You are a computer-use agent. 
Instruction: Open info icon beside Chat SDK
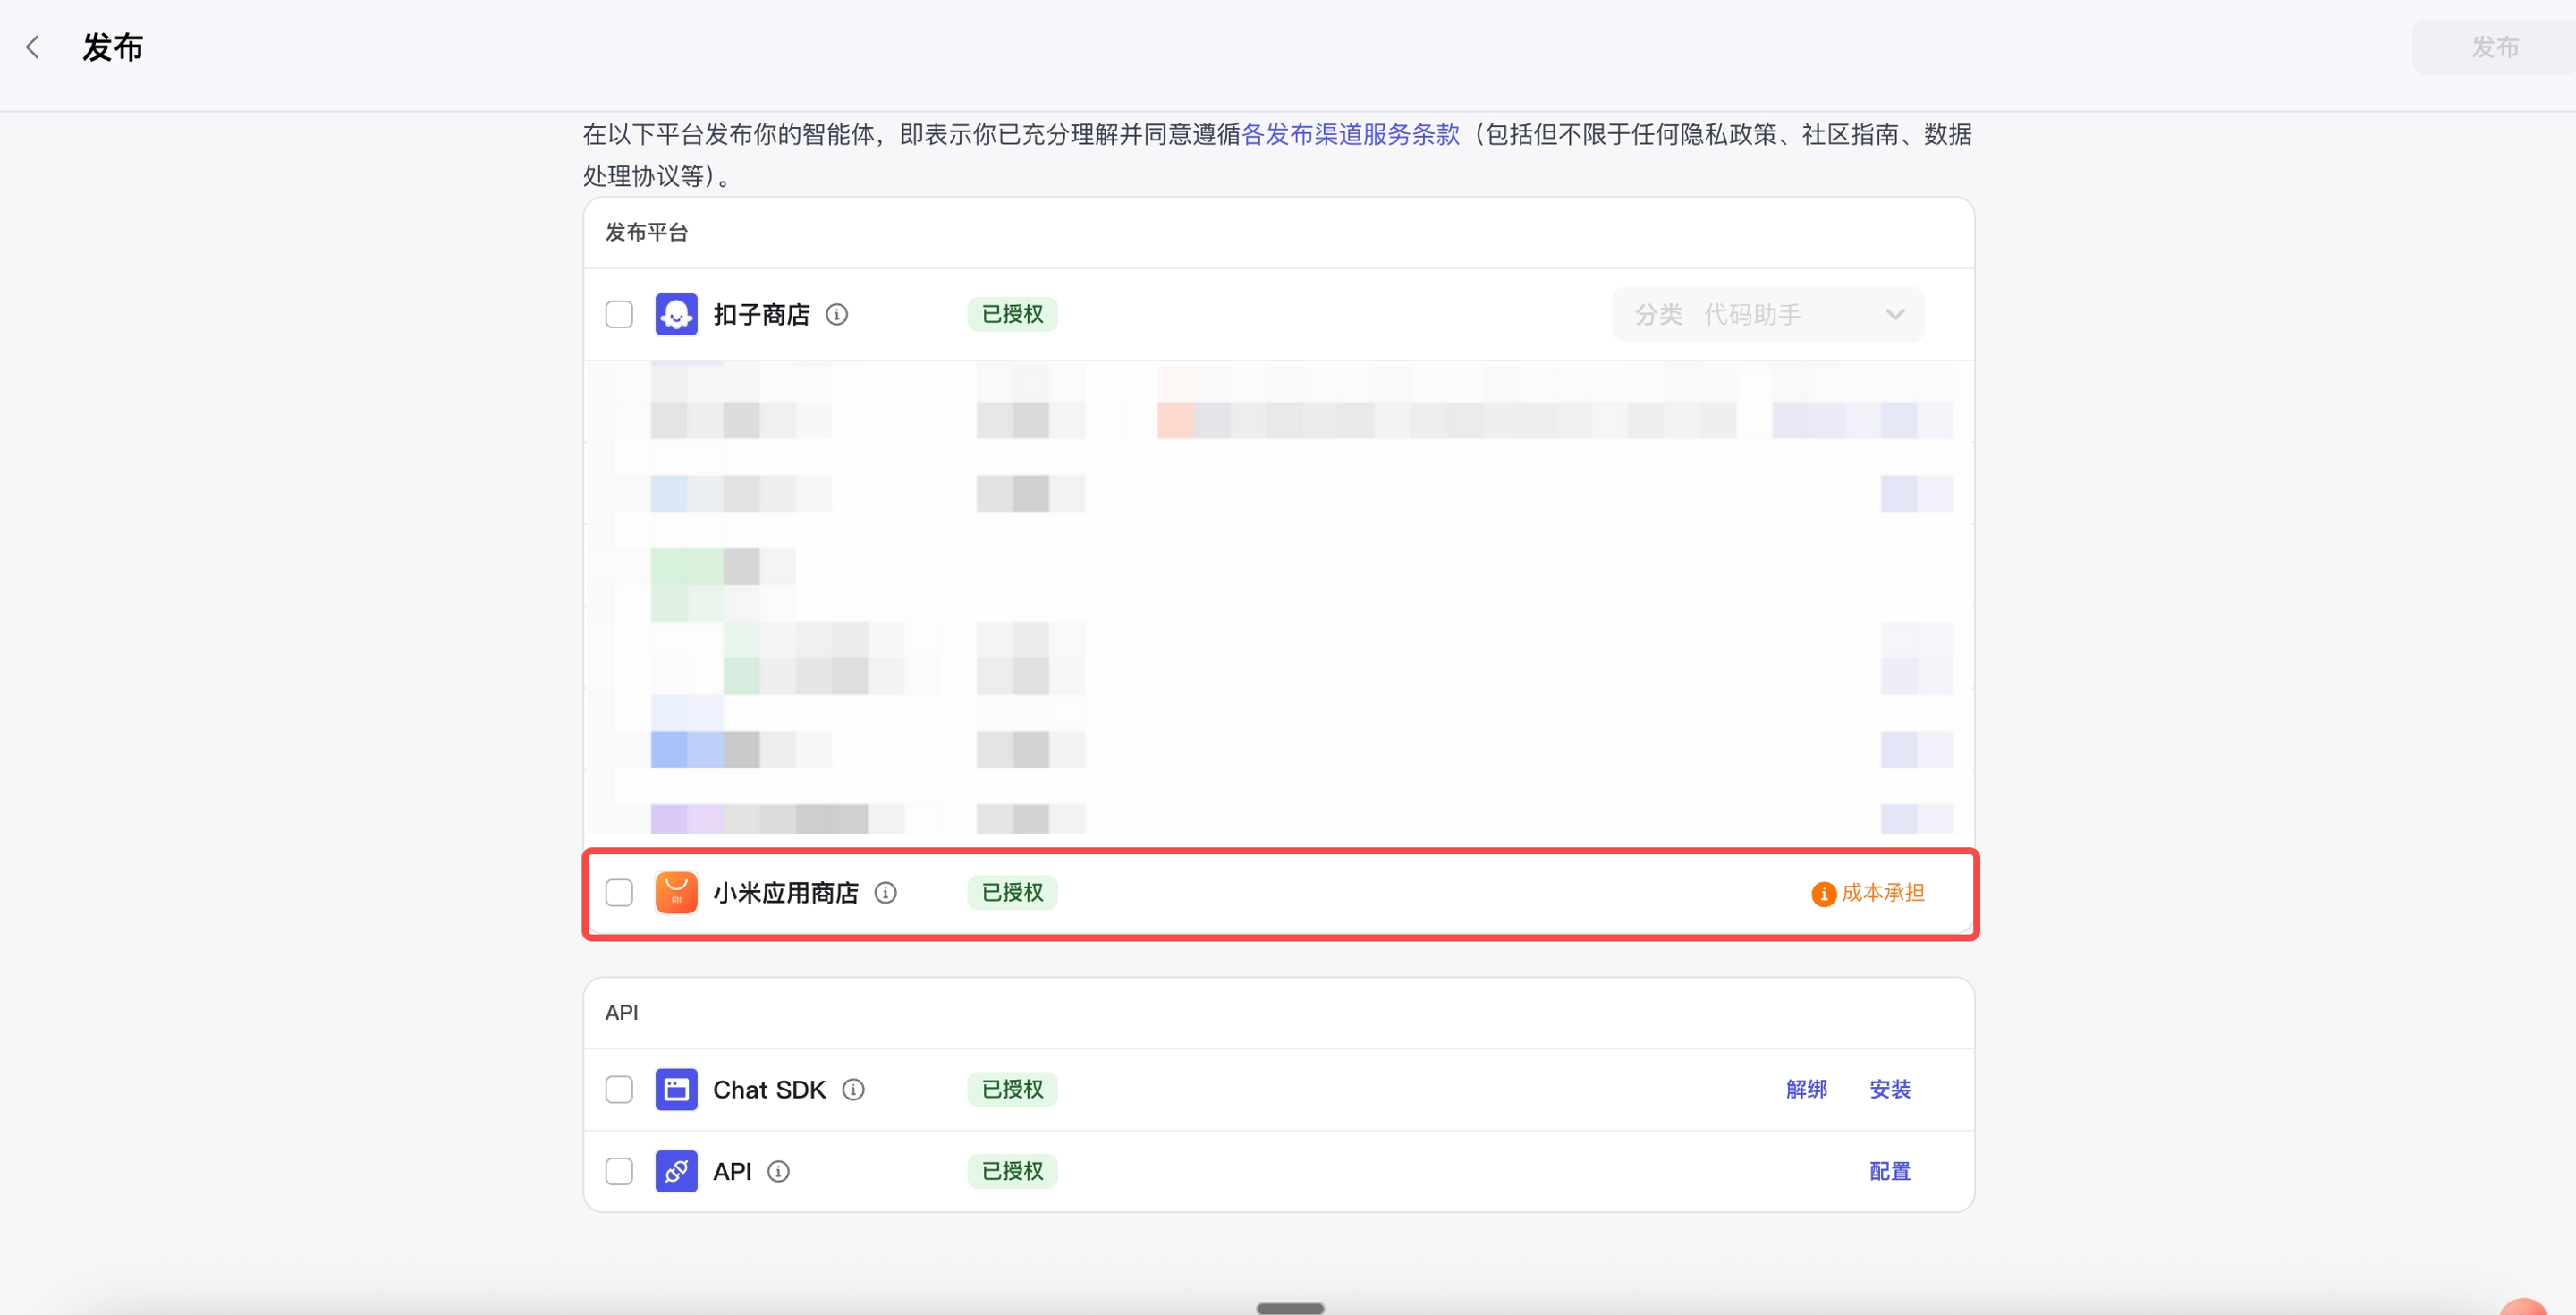853,1089
